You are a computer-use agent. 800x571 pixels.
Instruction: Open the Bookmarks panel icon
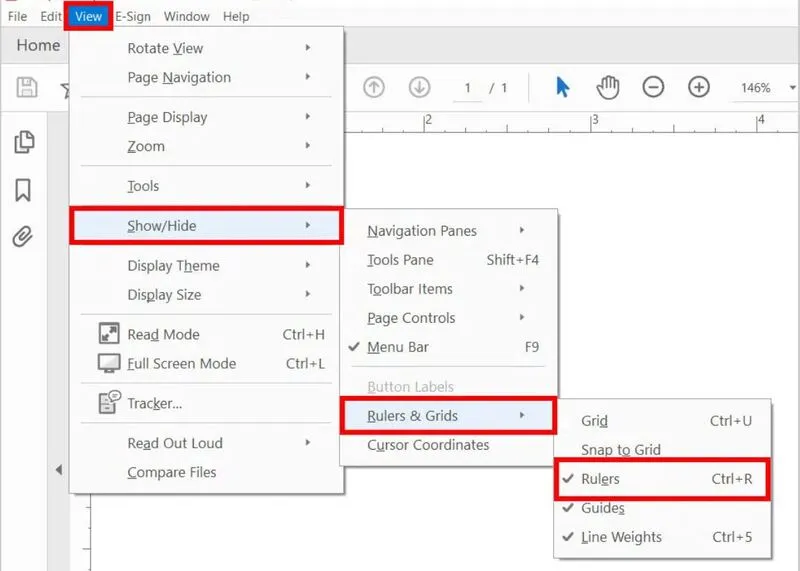click(23, 190)
